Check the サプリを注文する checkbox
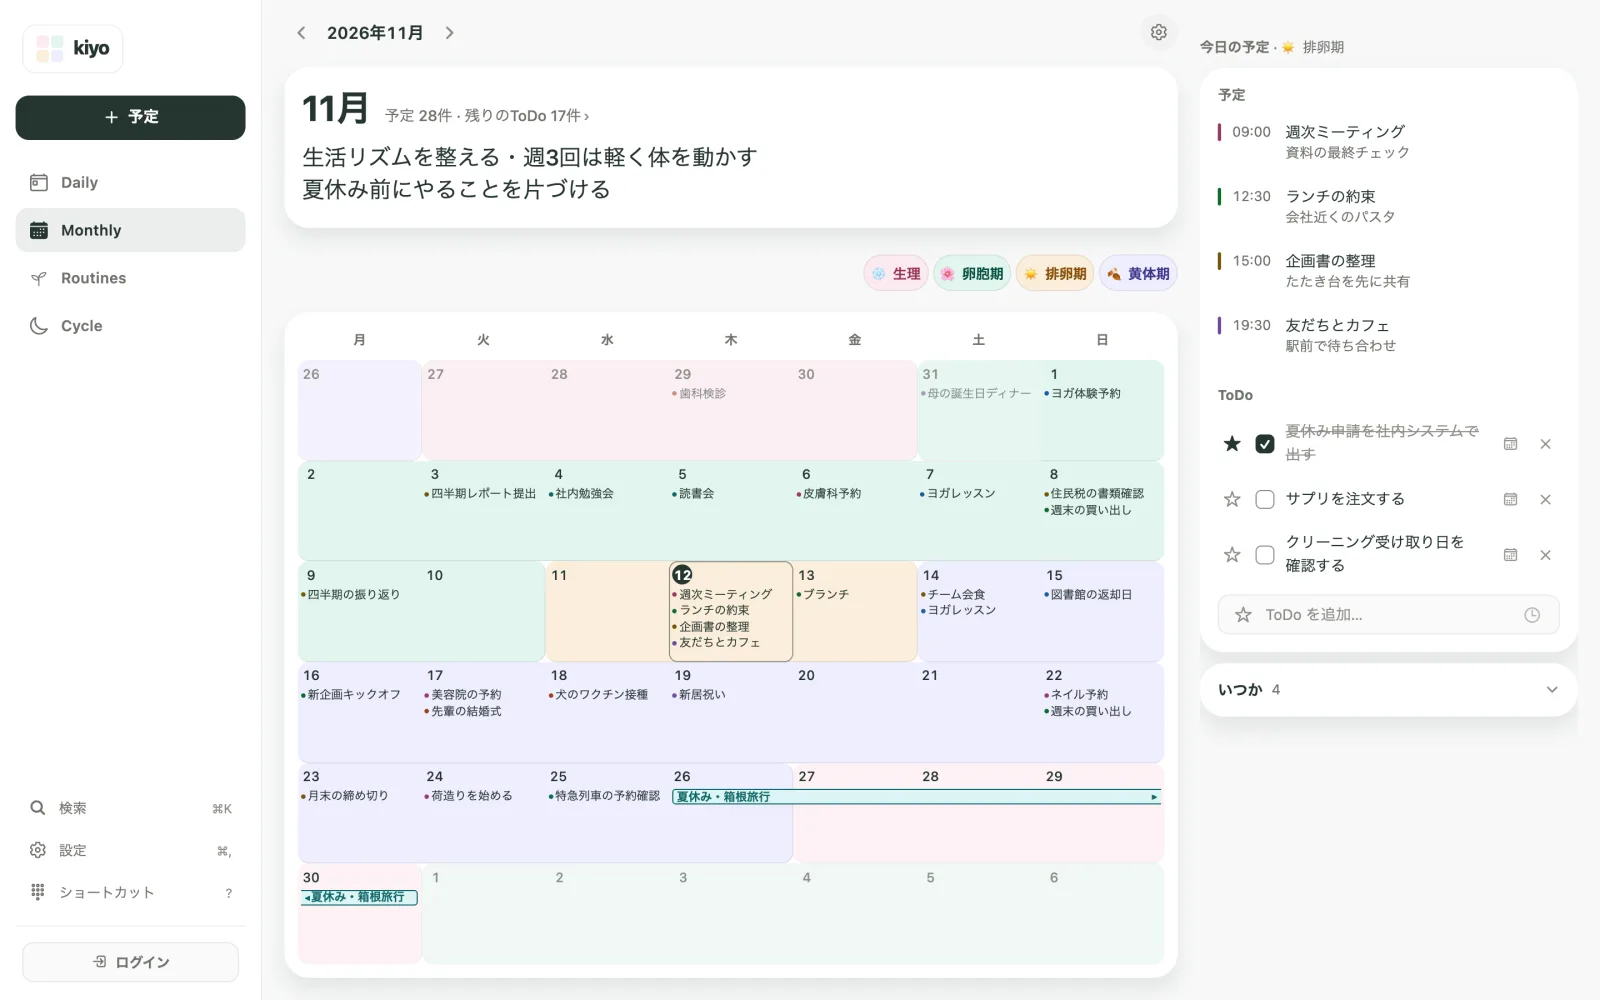 click(1265, 499)
